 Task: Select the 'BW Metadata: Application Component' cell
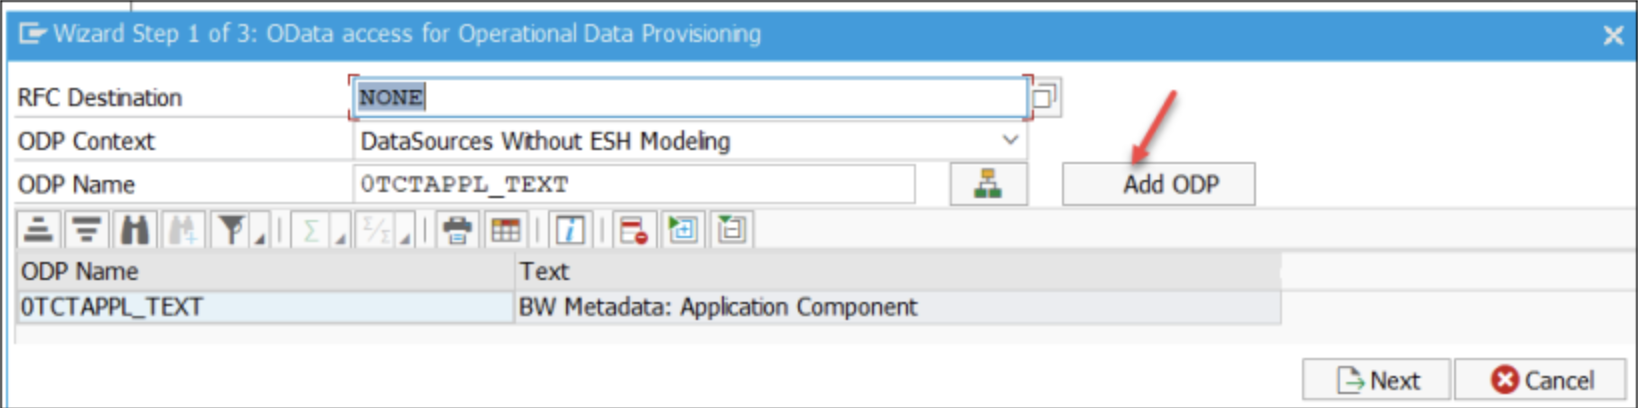coord(898,307)
